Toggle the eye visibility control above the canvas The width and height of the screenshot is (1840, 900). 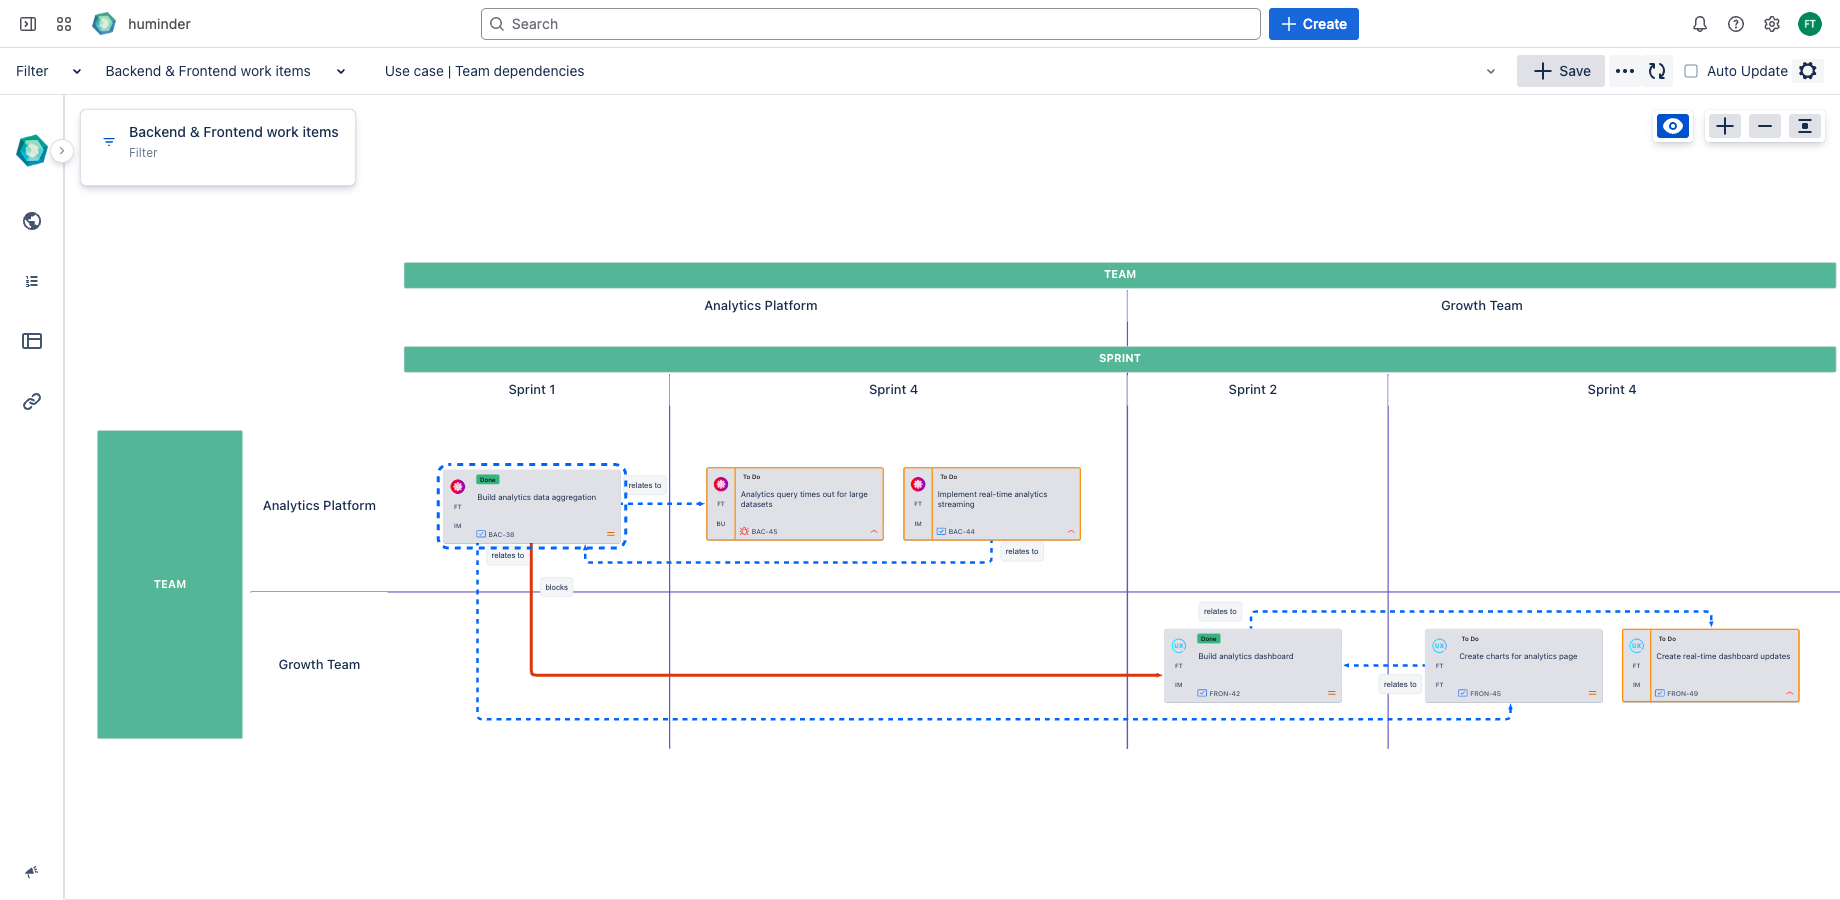tap(1672, 126)
